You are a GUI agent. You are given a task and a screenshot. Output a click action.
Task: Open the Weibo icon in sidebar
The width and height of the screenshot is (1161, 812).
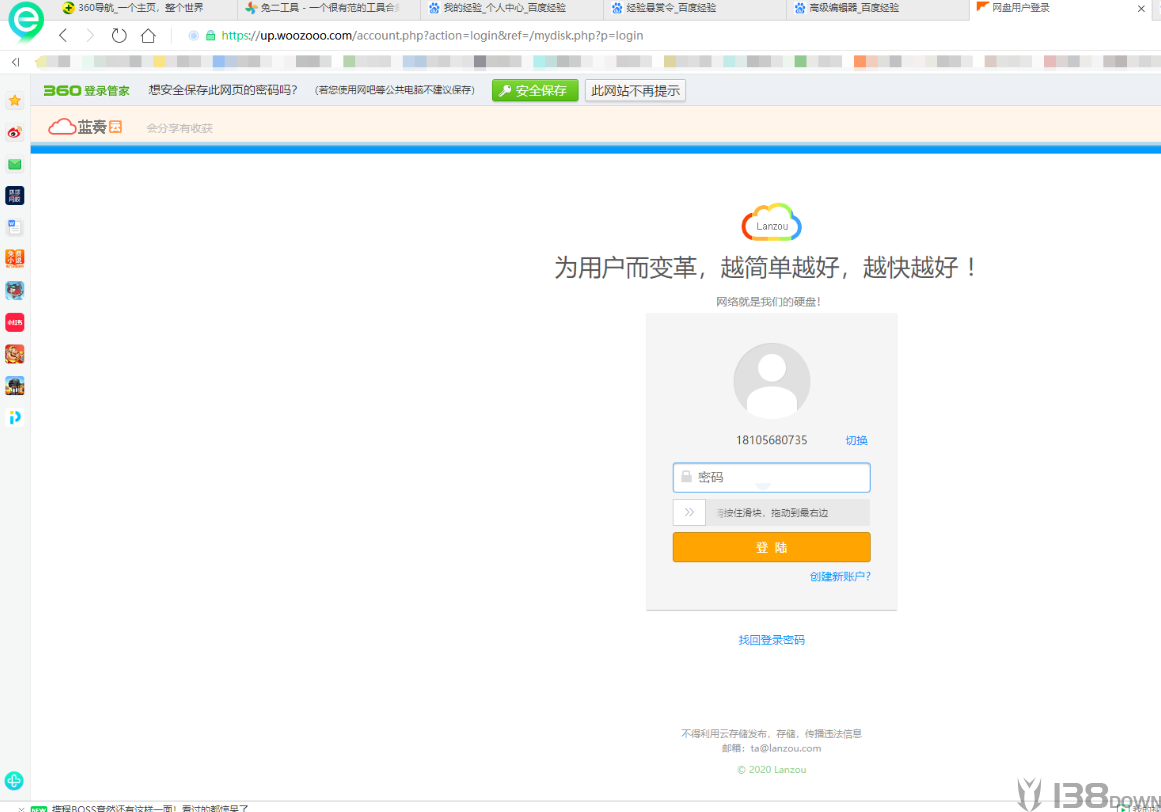pyautogui.click(x=15, y=132)
